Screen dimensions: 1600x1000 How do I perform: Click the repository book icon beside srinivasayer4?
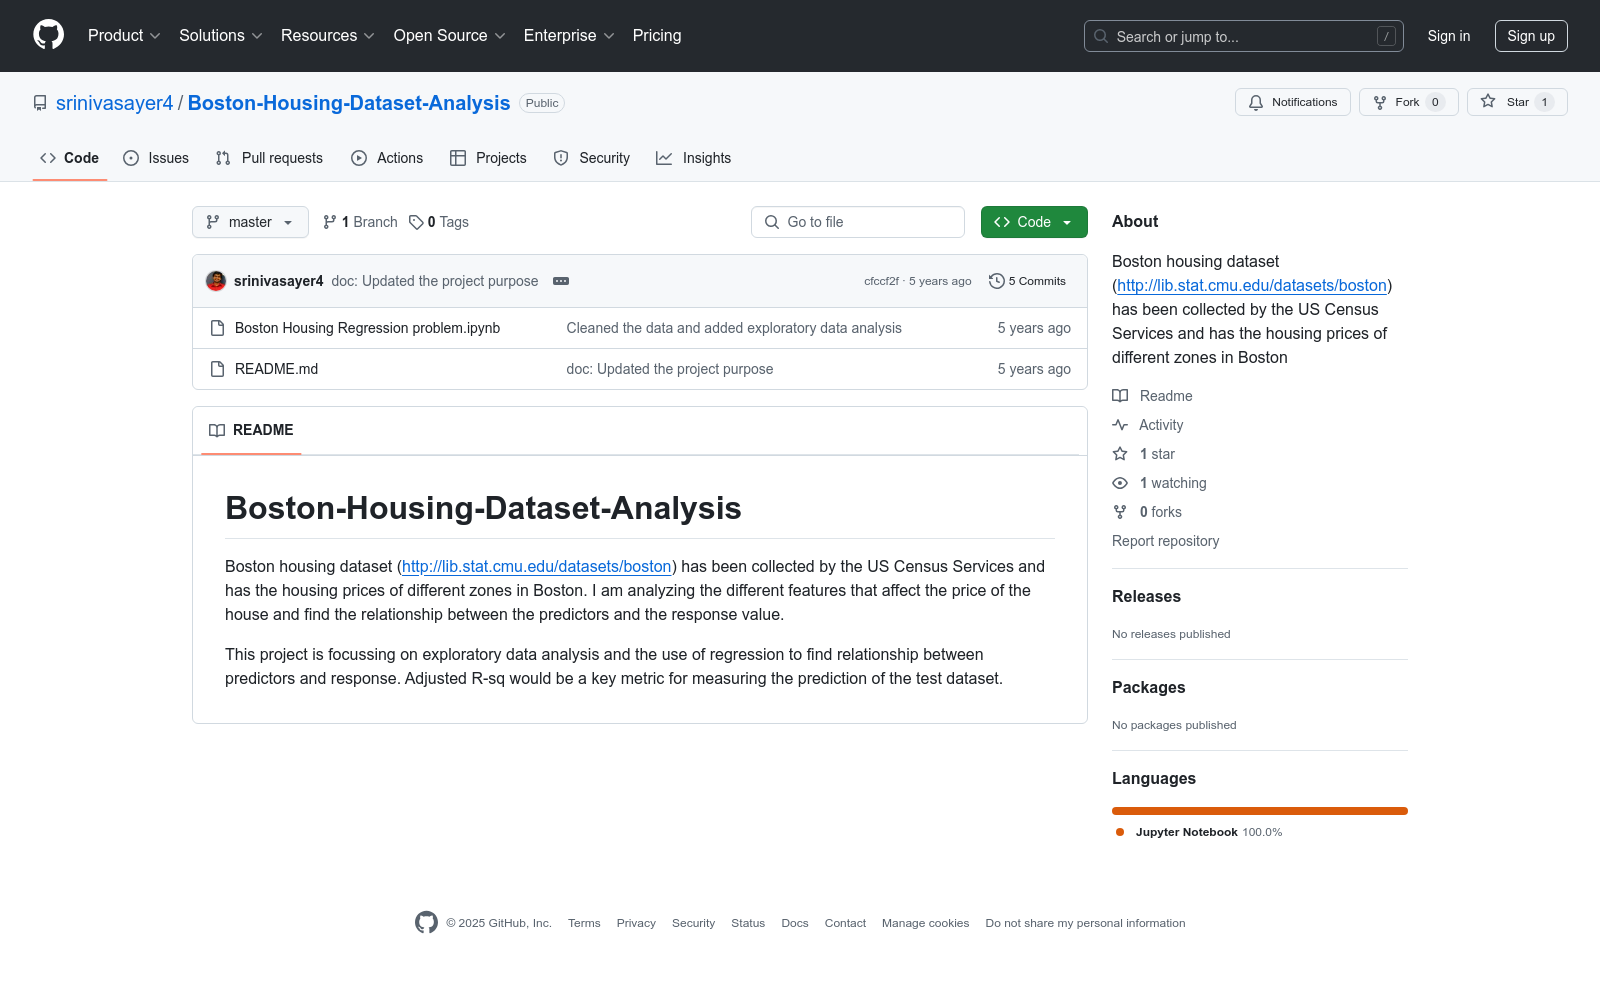[40, 103]
